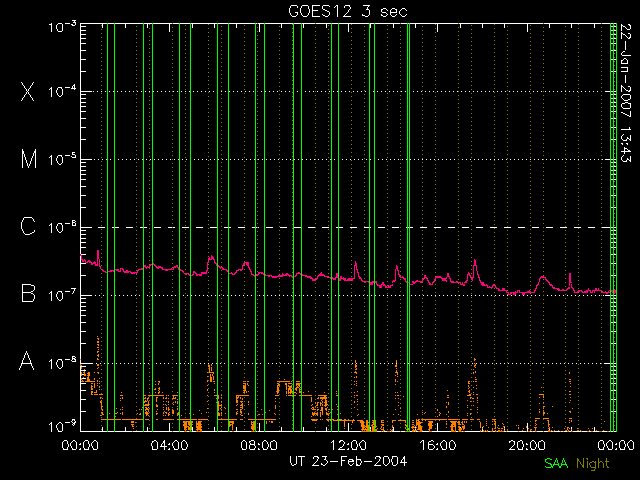The image size is (640, 480).
Task: Click the rightmost 00:00 time label
Action: [616, 445]
